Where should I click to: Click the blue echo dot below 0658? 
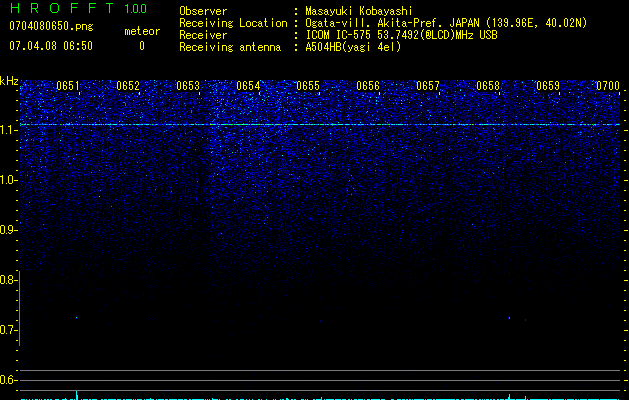(x=509, y=318)
